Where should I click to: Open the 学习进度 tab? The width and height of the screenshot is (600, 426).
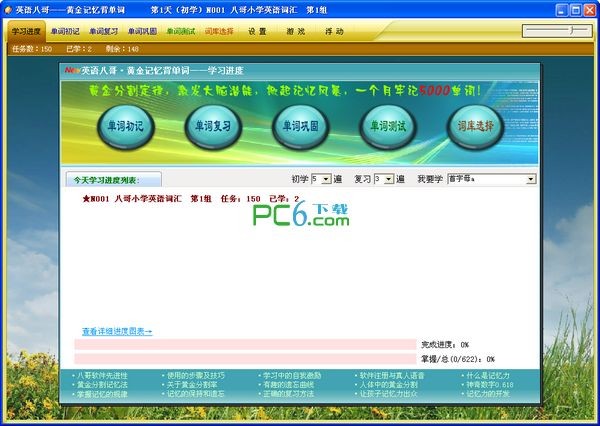(26, 31)
